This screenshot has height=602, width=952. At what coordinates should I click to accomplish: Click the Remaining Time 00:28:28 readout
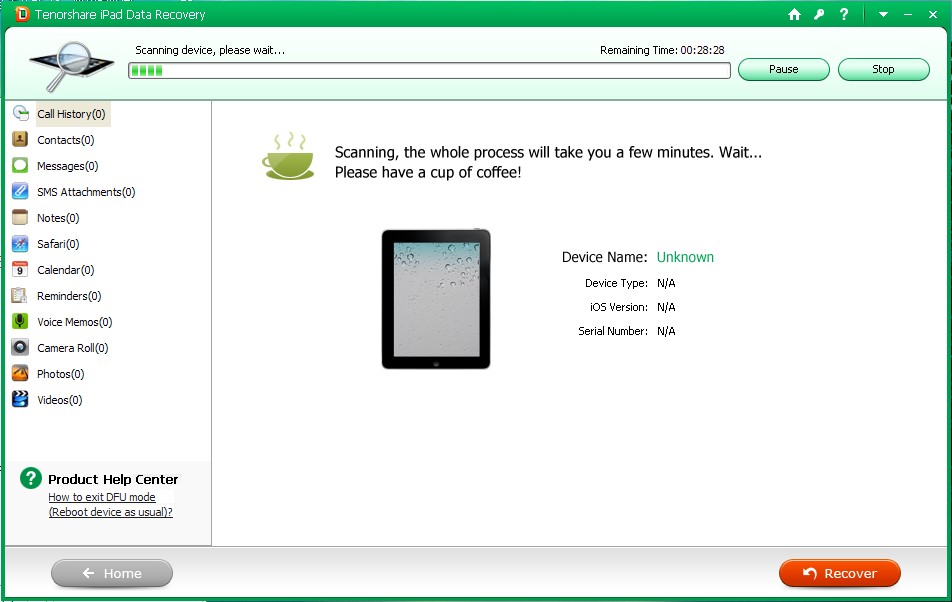[x=662, y=50]
